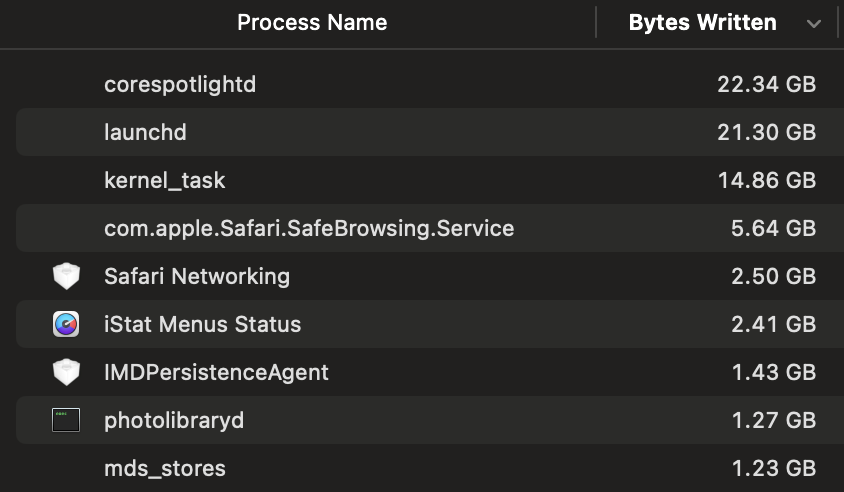Select the IMDPersistenceAgent process name

click(x=216, y=372)
